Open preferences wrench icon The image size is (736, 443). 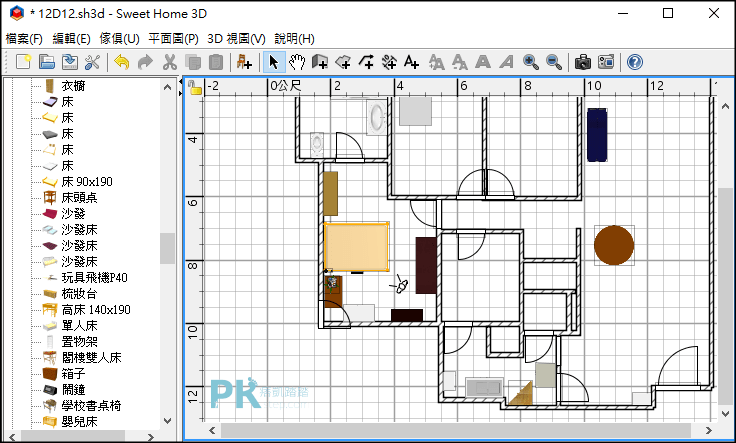[x=92, y=61]
